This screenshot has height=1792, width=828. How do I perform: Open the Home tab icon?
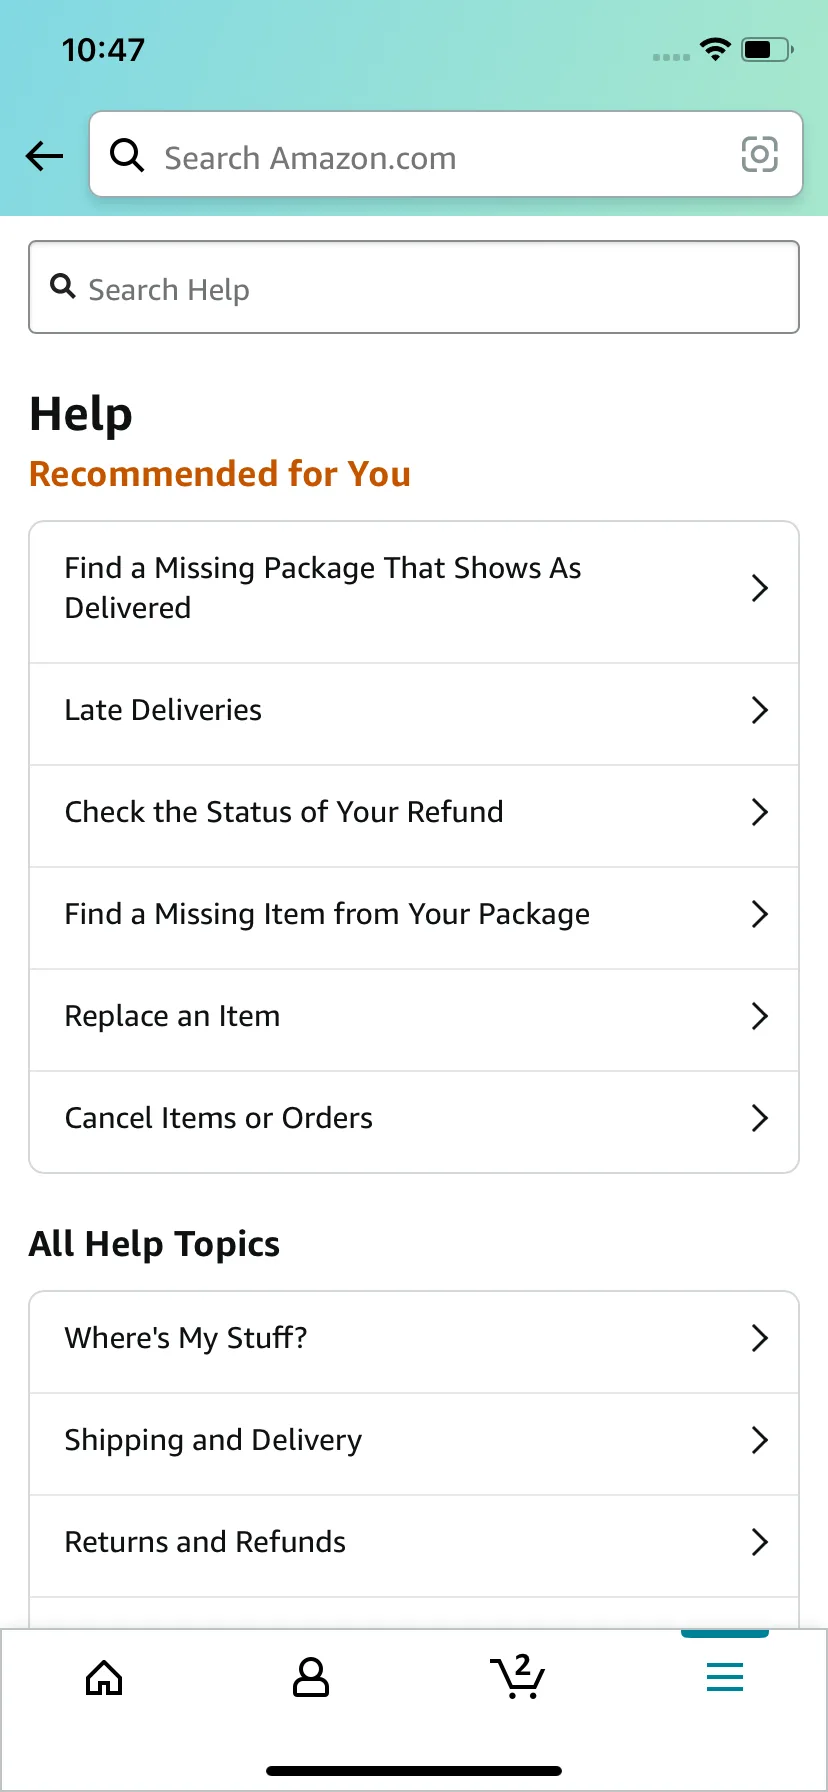[x=104, y=1678]
